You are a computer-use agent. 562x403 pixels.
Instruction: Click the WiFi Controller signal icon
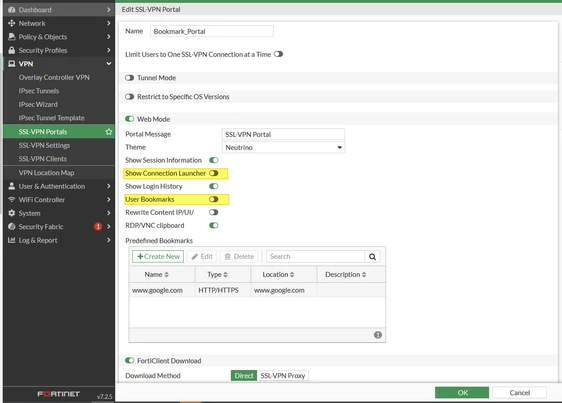point(11,199)
